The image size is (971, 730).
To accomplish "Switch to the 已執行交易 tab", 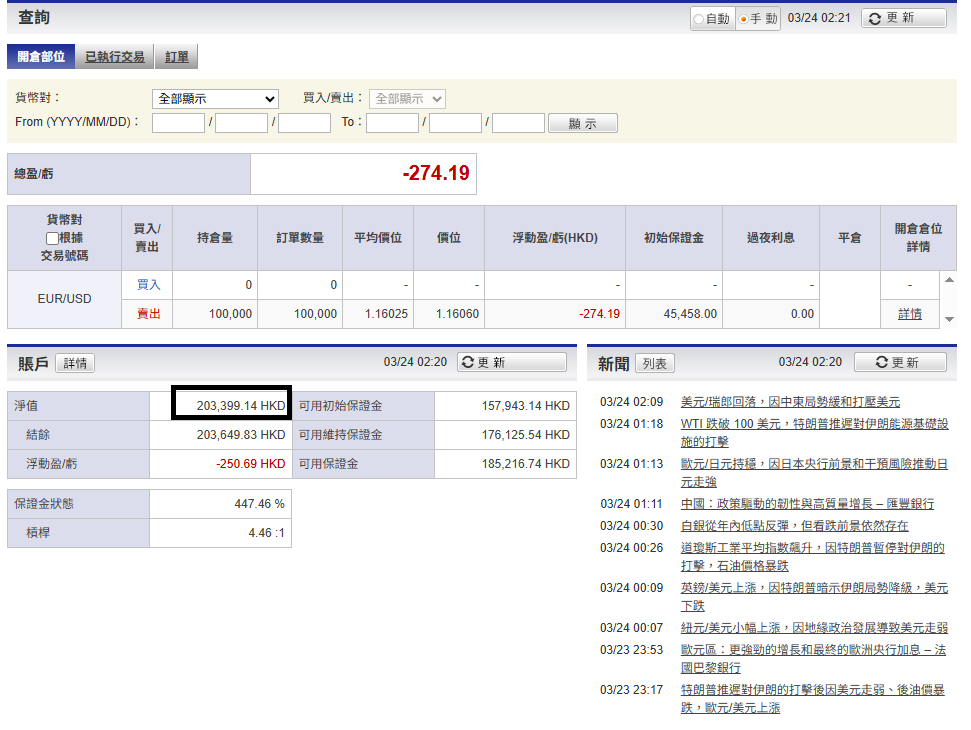I will [115, 56].
